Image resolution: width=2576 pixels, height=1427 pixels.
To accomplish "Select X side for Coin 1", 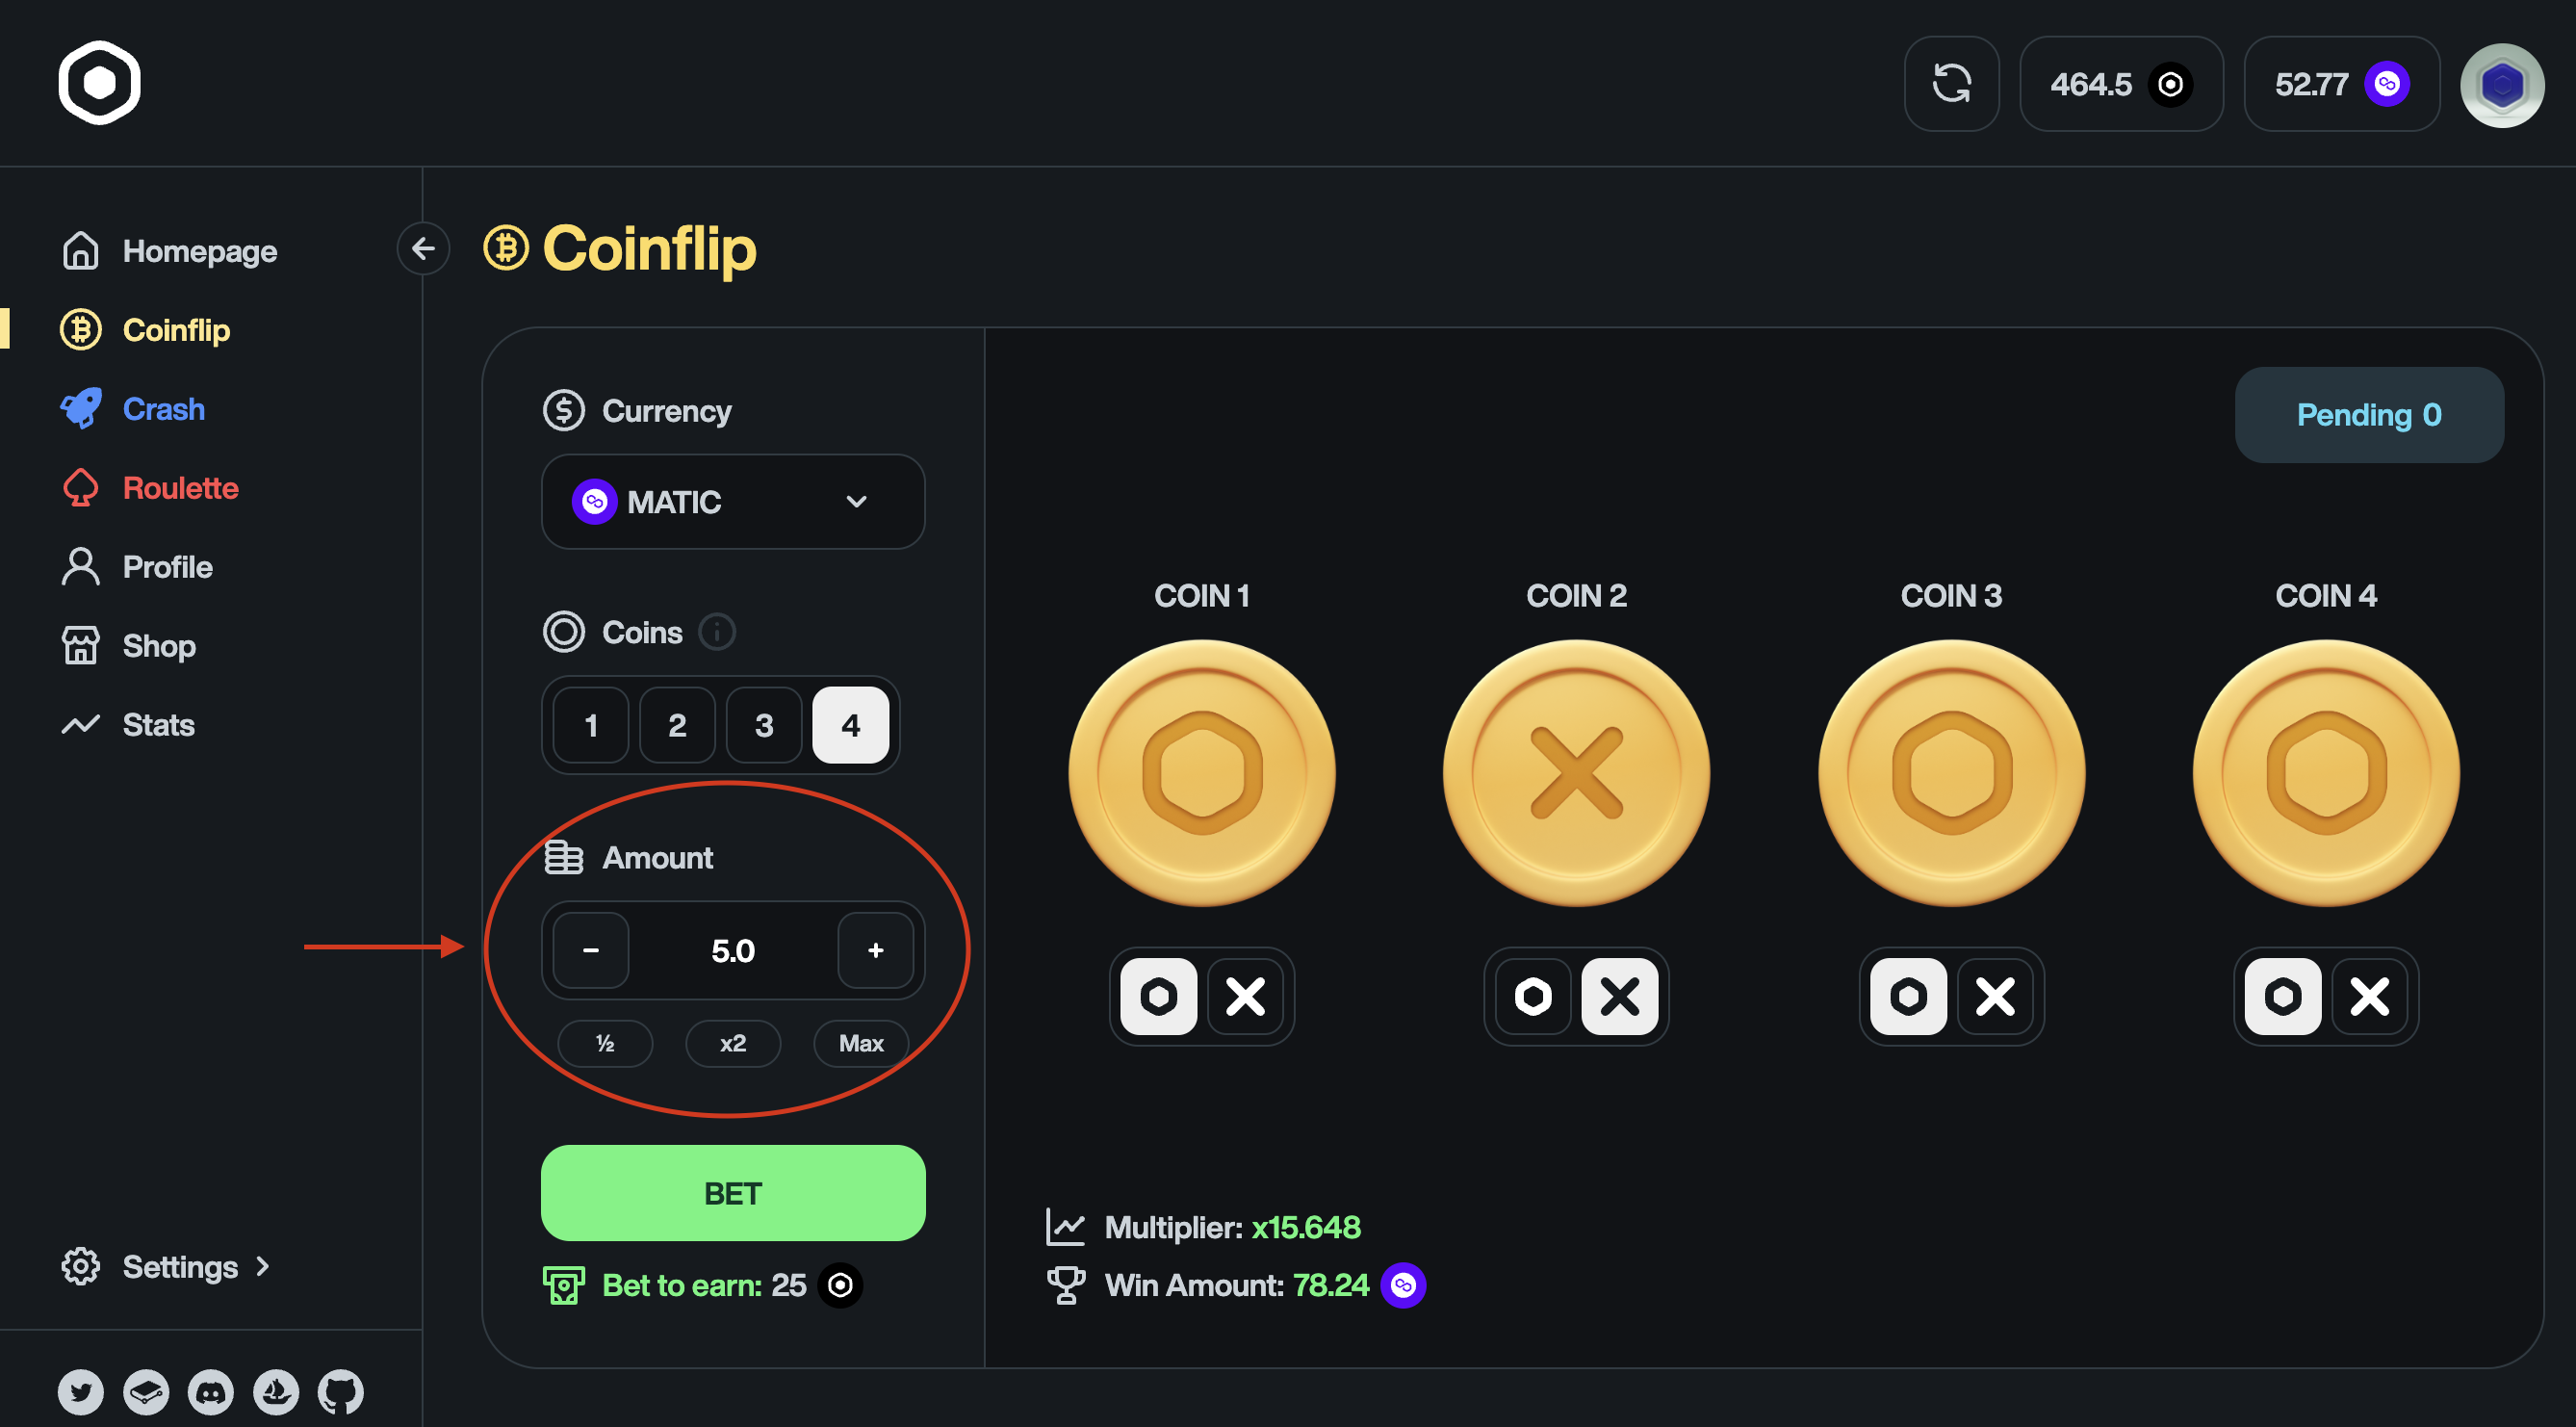I will pyautogui.click(x=1245, y=996).
